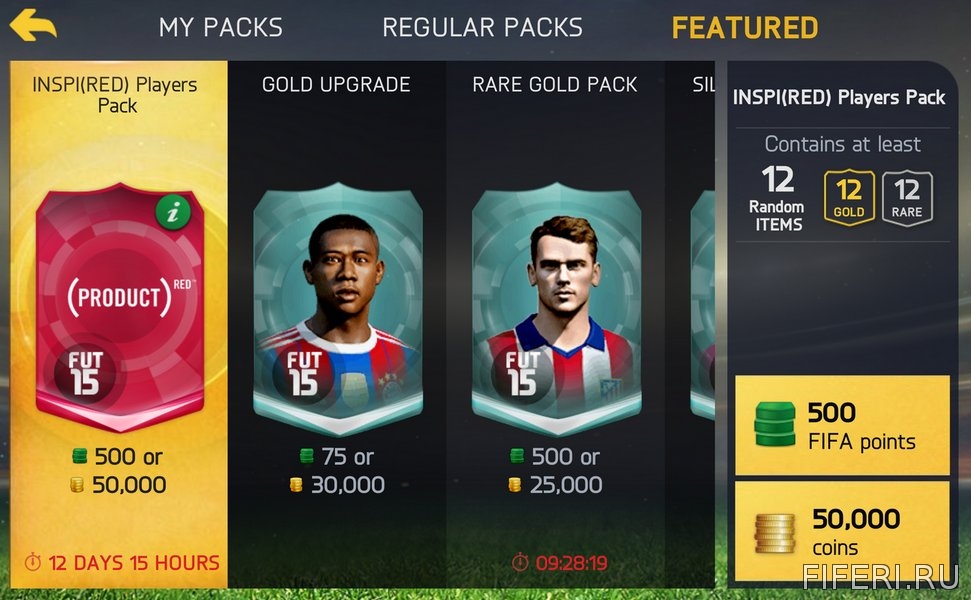Select the Rare Gold Pack card
Image resolution: width=971 pixels, height=600 pixels.
pos(556,308)
